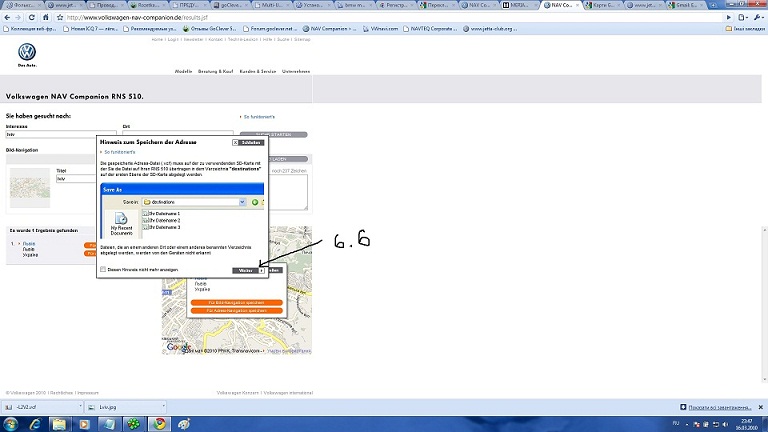Open the 'Modelle' navigation menu
The width and height of the screenshot is (768, 432).
(x=183, y=72)
